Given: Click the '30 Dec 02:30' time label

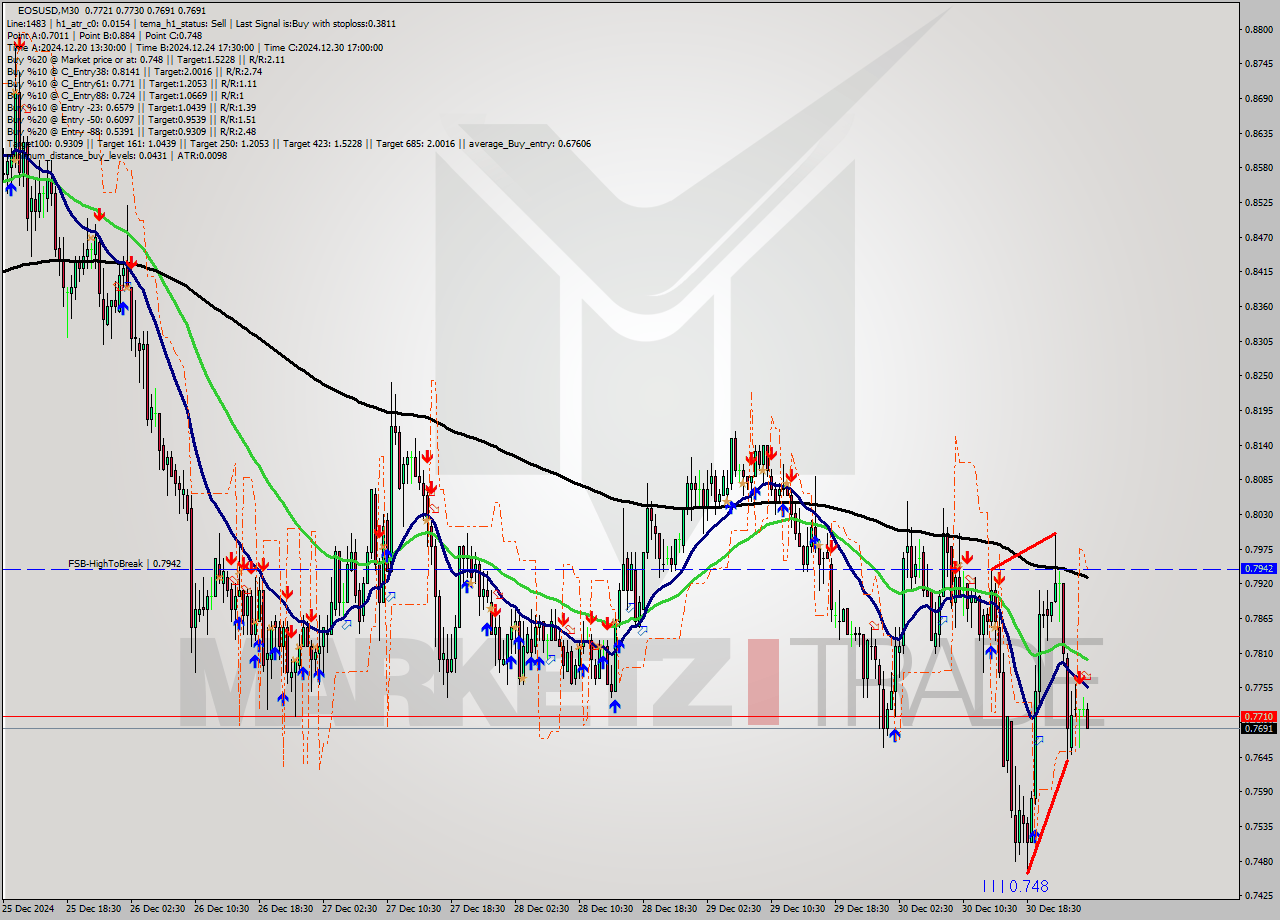Looking at the screenshot, I should pyautogui.click(x=925, y=909).
